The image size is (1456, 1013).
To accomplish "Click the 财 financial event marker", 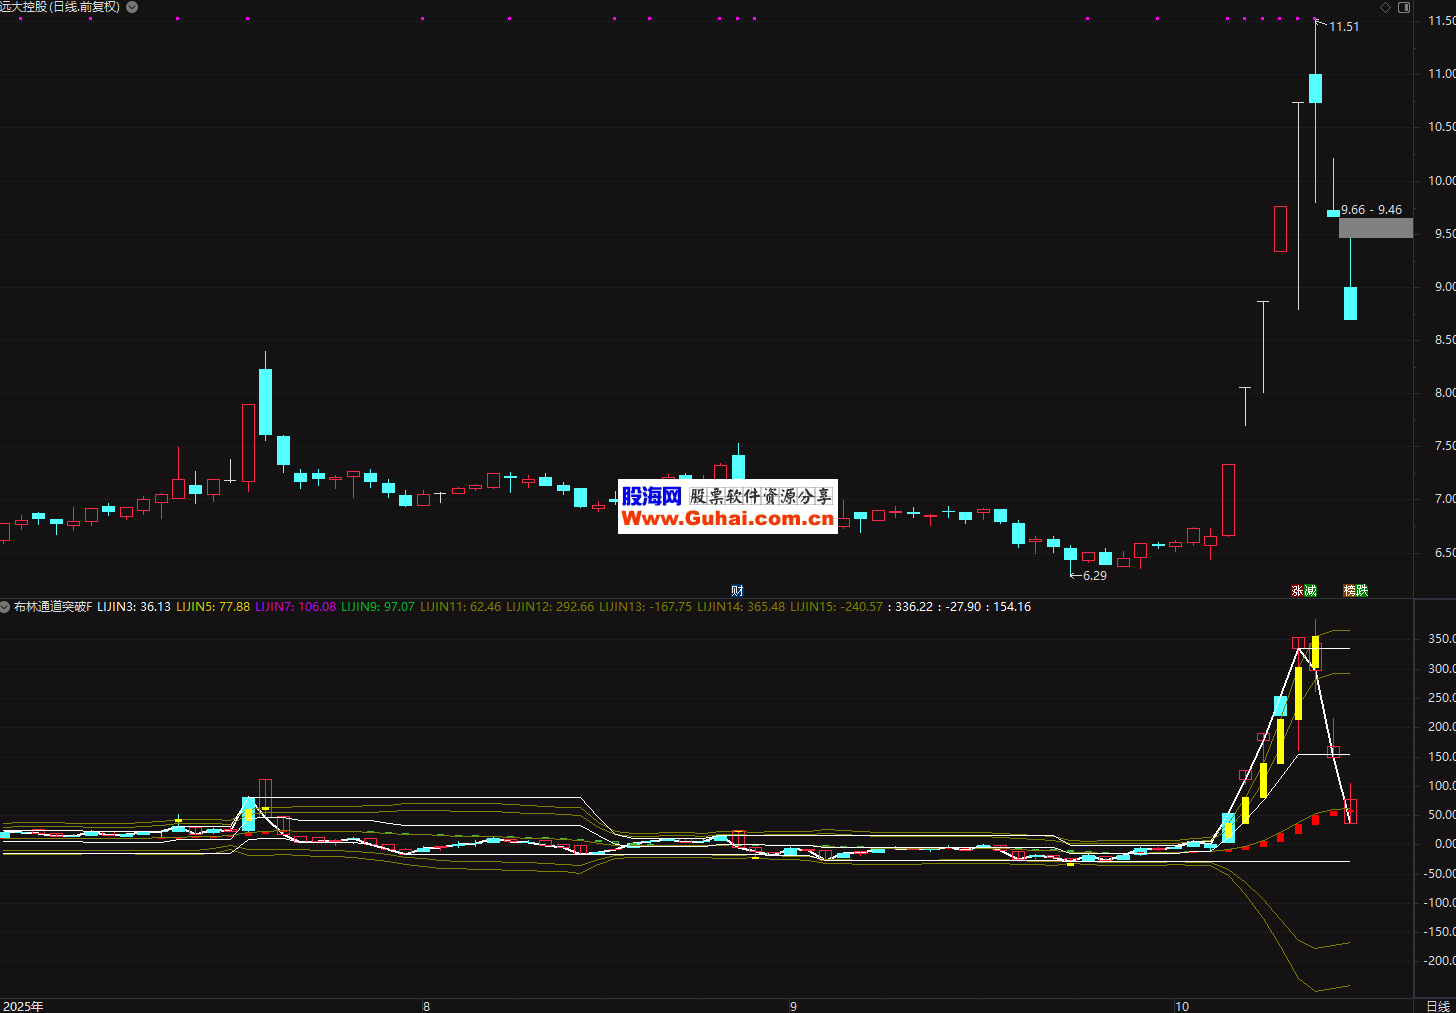I will pos(737,591).
